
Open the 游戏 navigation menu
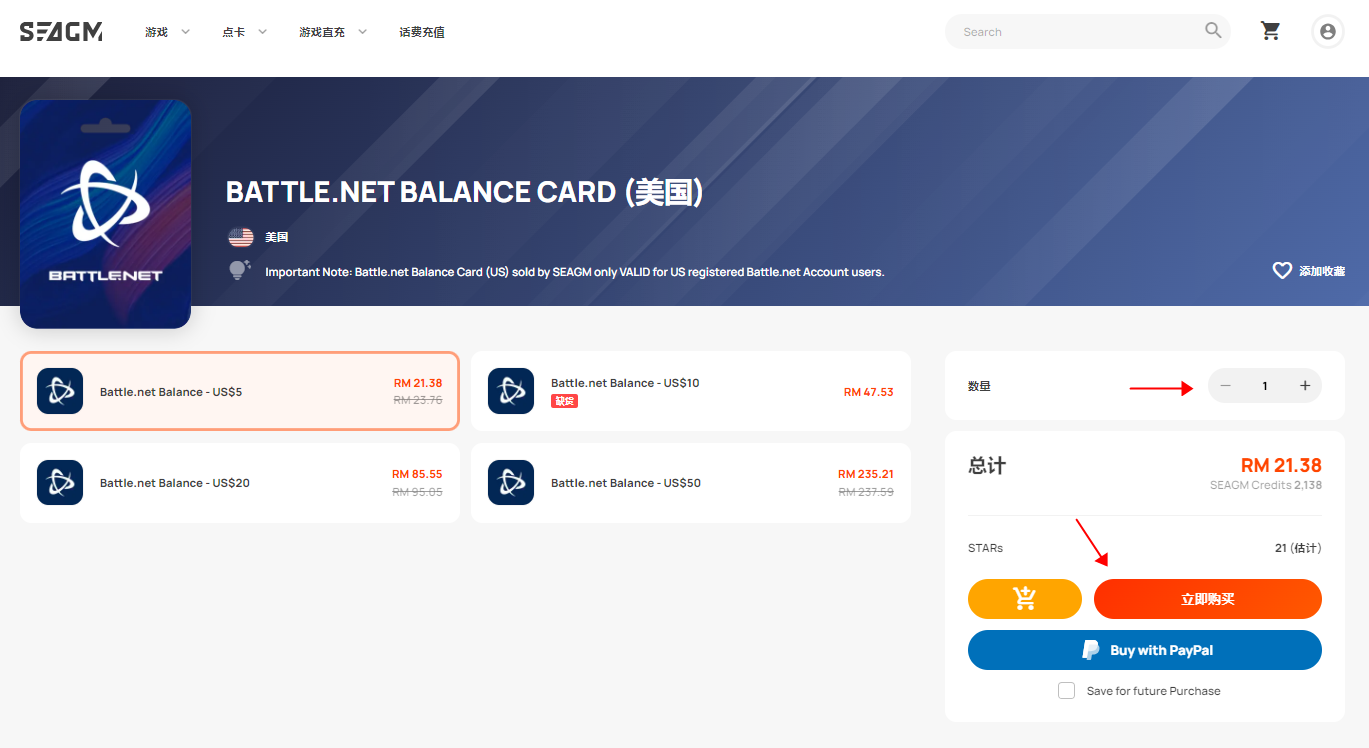pos(156,32)
